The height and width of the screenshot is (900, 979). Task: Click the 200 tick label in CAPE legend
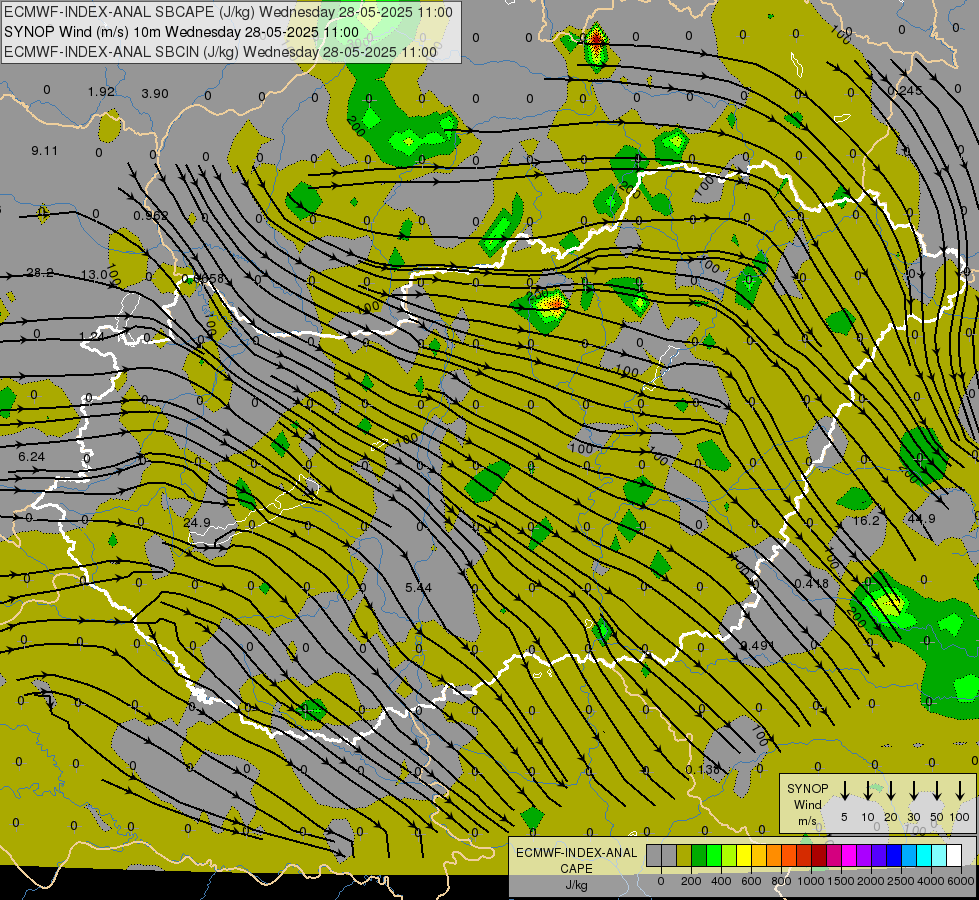coord(691,881)
